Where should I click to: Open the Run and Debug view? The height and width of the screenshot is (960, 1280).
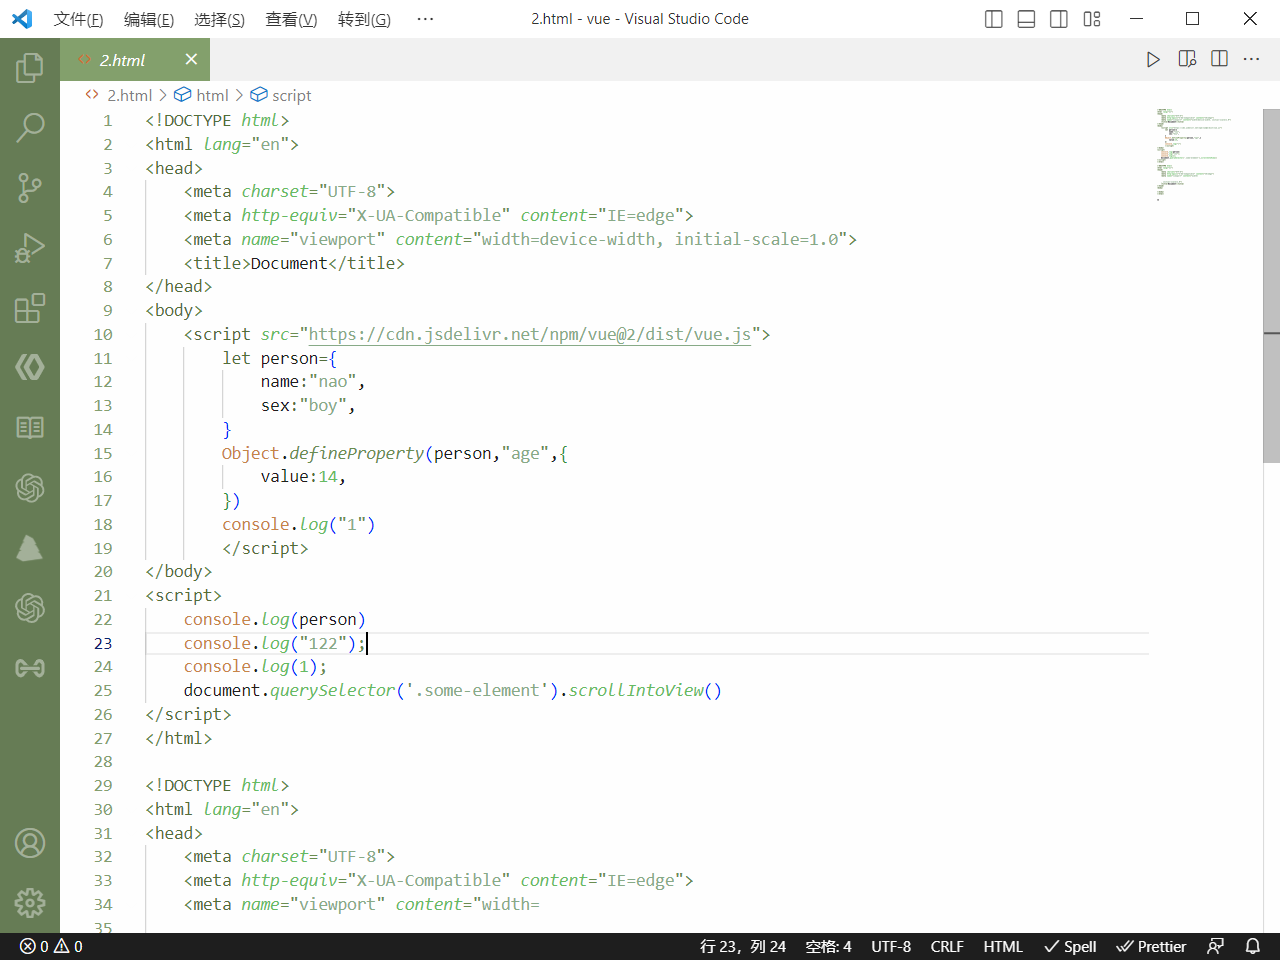click(30, 248)
